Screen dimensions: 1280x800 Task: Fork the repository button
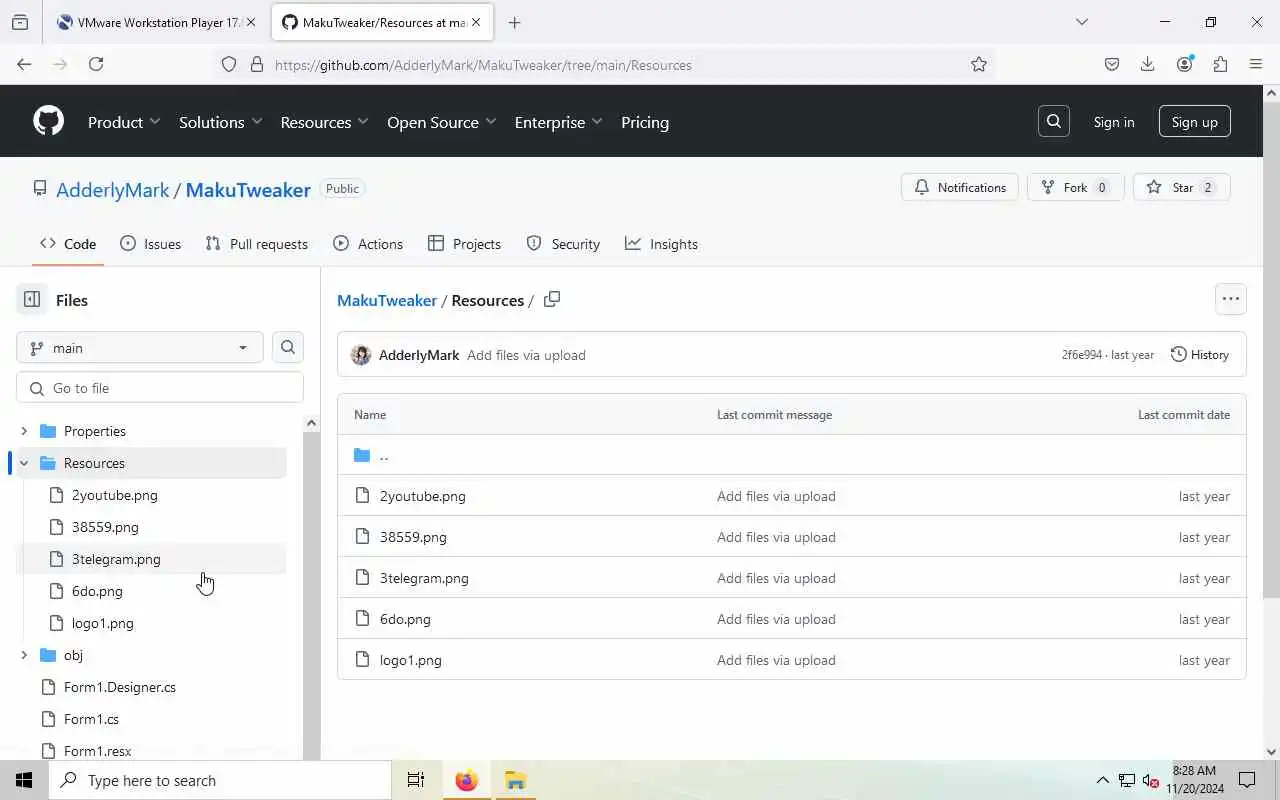pyautogui.click(x=1075, y=187)
